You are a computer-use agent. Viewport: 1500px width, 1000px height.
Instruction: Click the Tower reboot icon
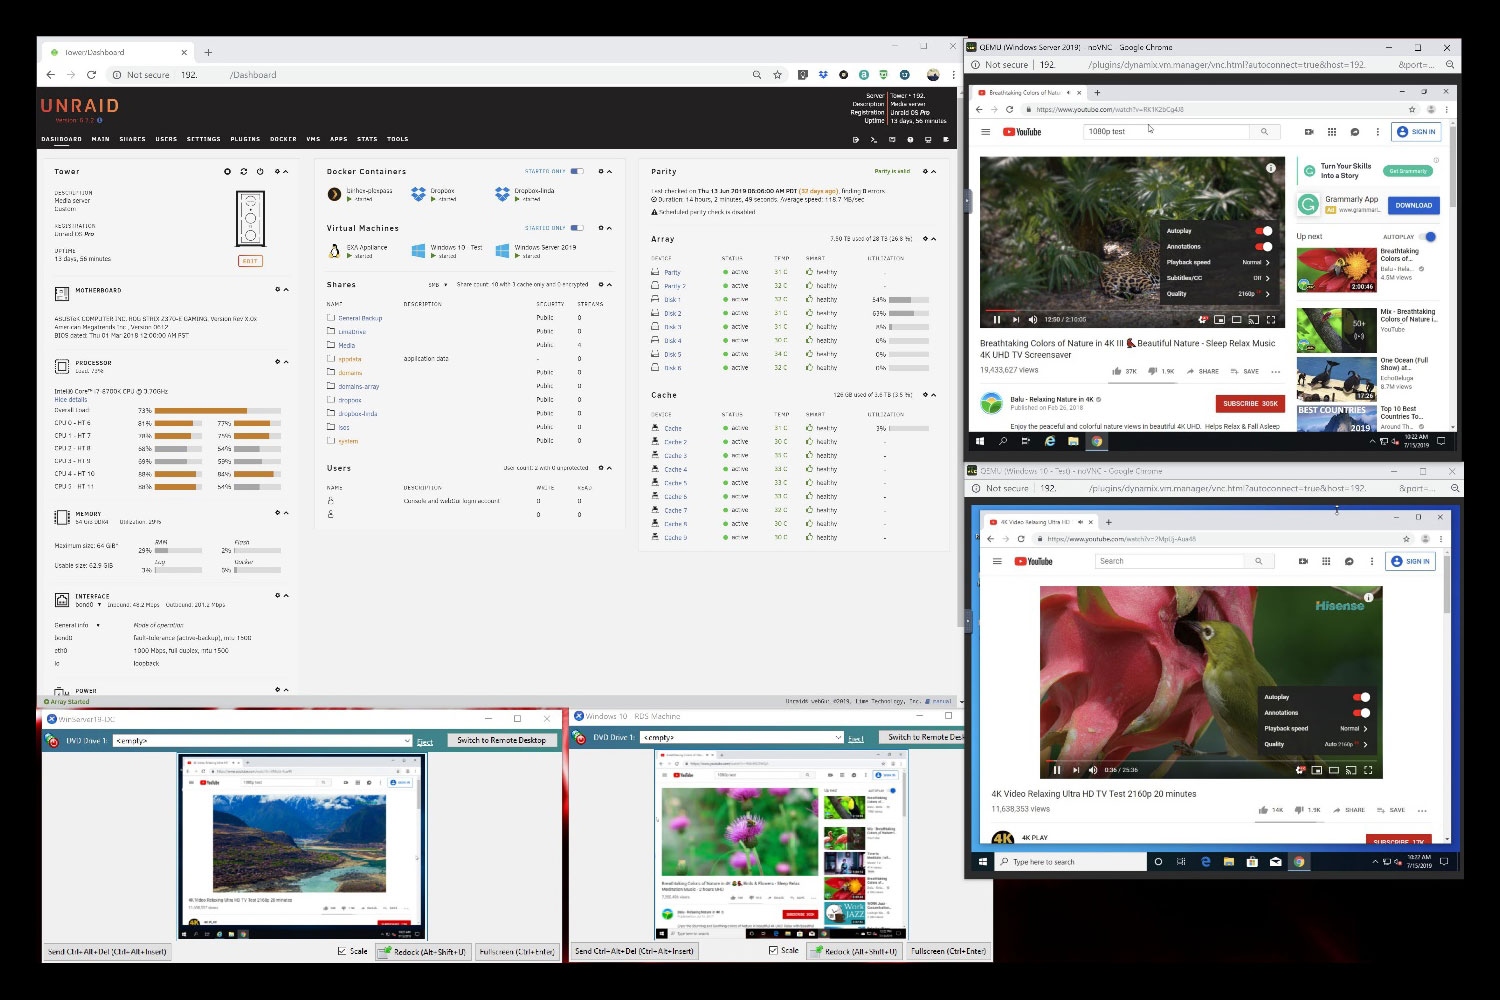pyautogui.click(x=244, y=172)
